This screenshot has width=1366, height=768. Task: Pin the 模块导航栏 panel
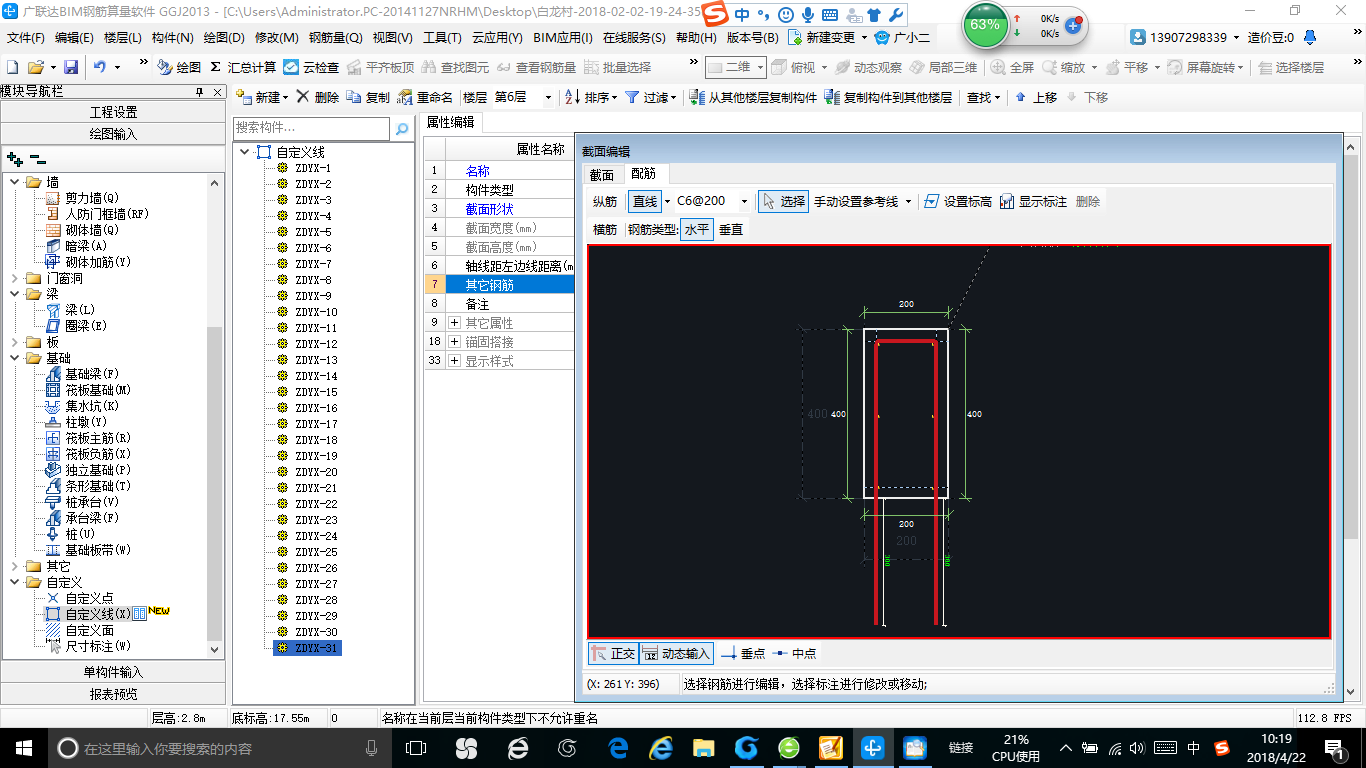tap(200, 91)
